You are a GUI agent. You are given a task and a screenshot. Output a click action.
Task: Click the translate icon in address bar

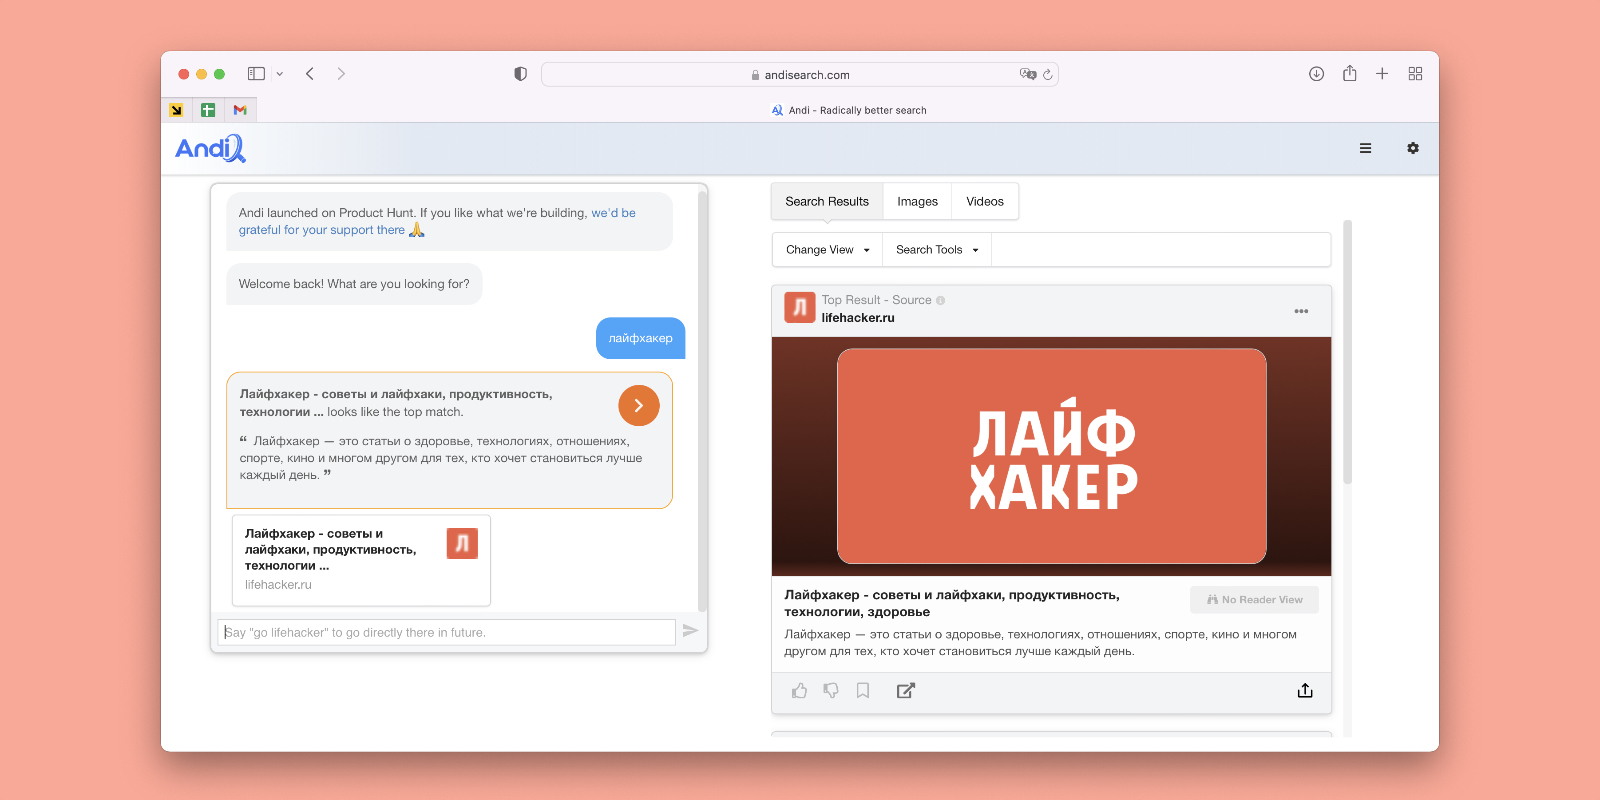click(1028, 74)
